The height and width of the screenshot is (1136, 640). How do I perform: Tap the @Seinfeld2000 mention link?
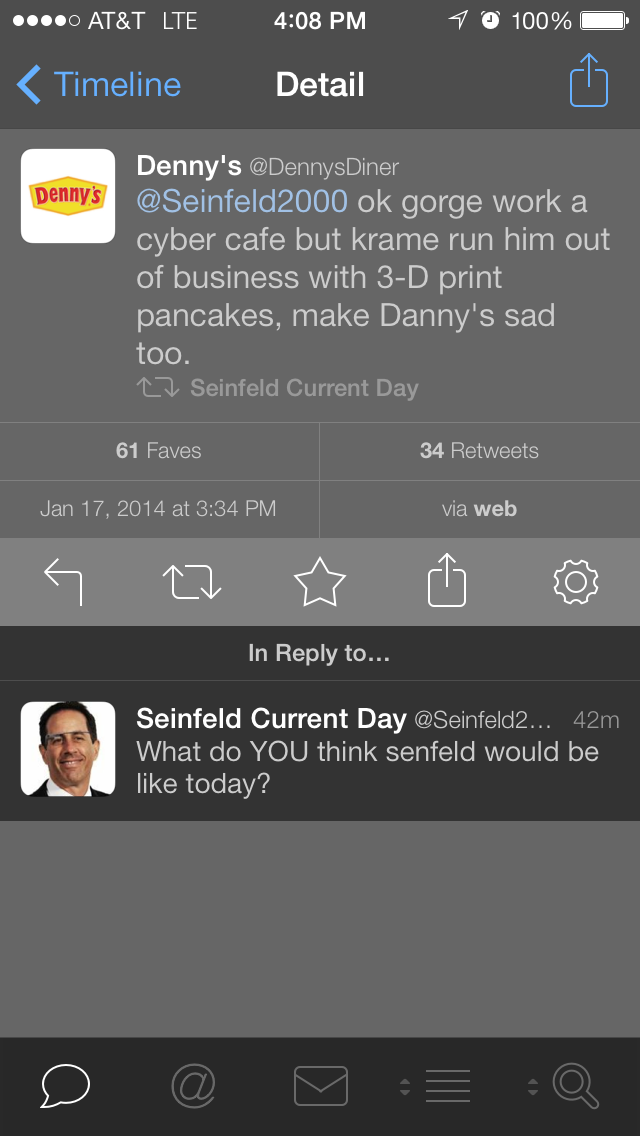(242, 201)
